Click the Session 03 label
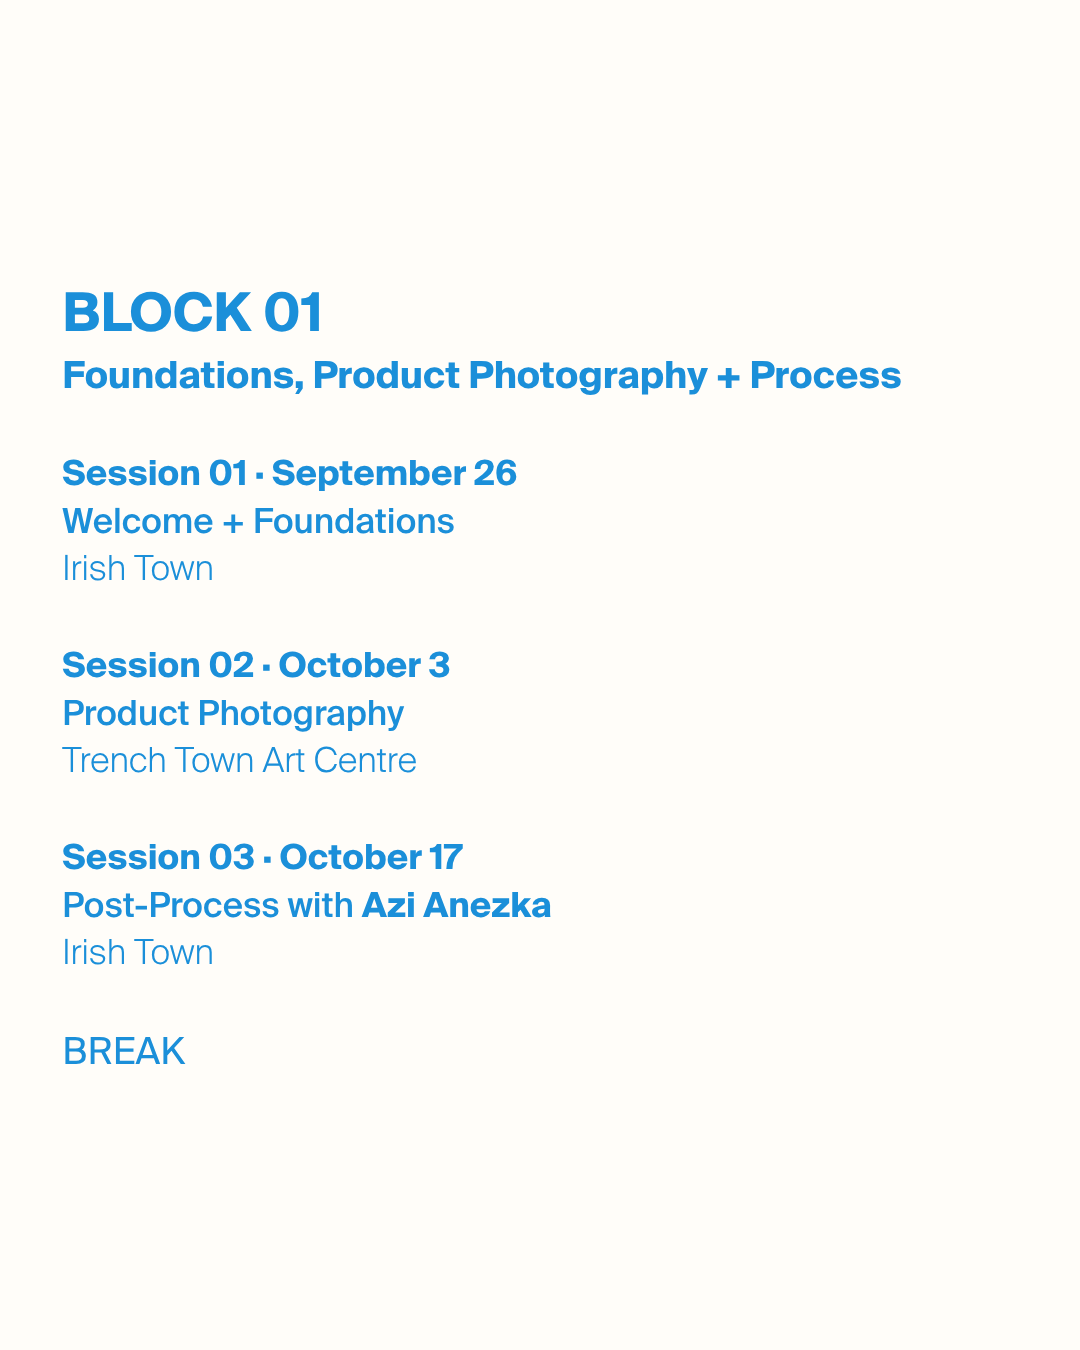Viewport: 1080px width, 1350px height. 159,857
